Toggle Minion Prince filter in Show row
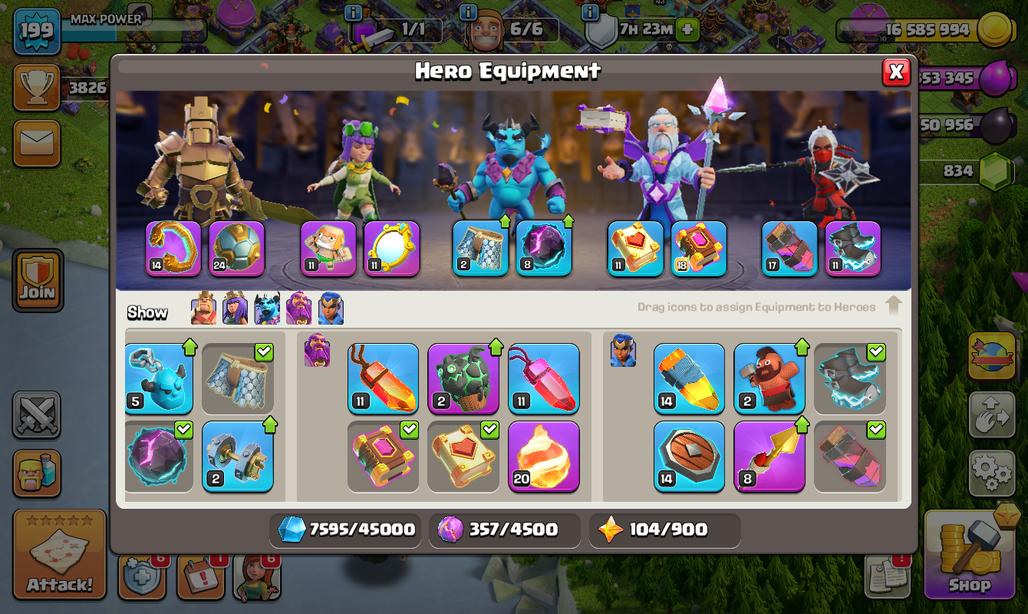 [267, 309]
